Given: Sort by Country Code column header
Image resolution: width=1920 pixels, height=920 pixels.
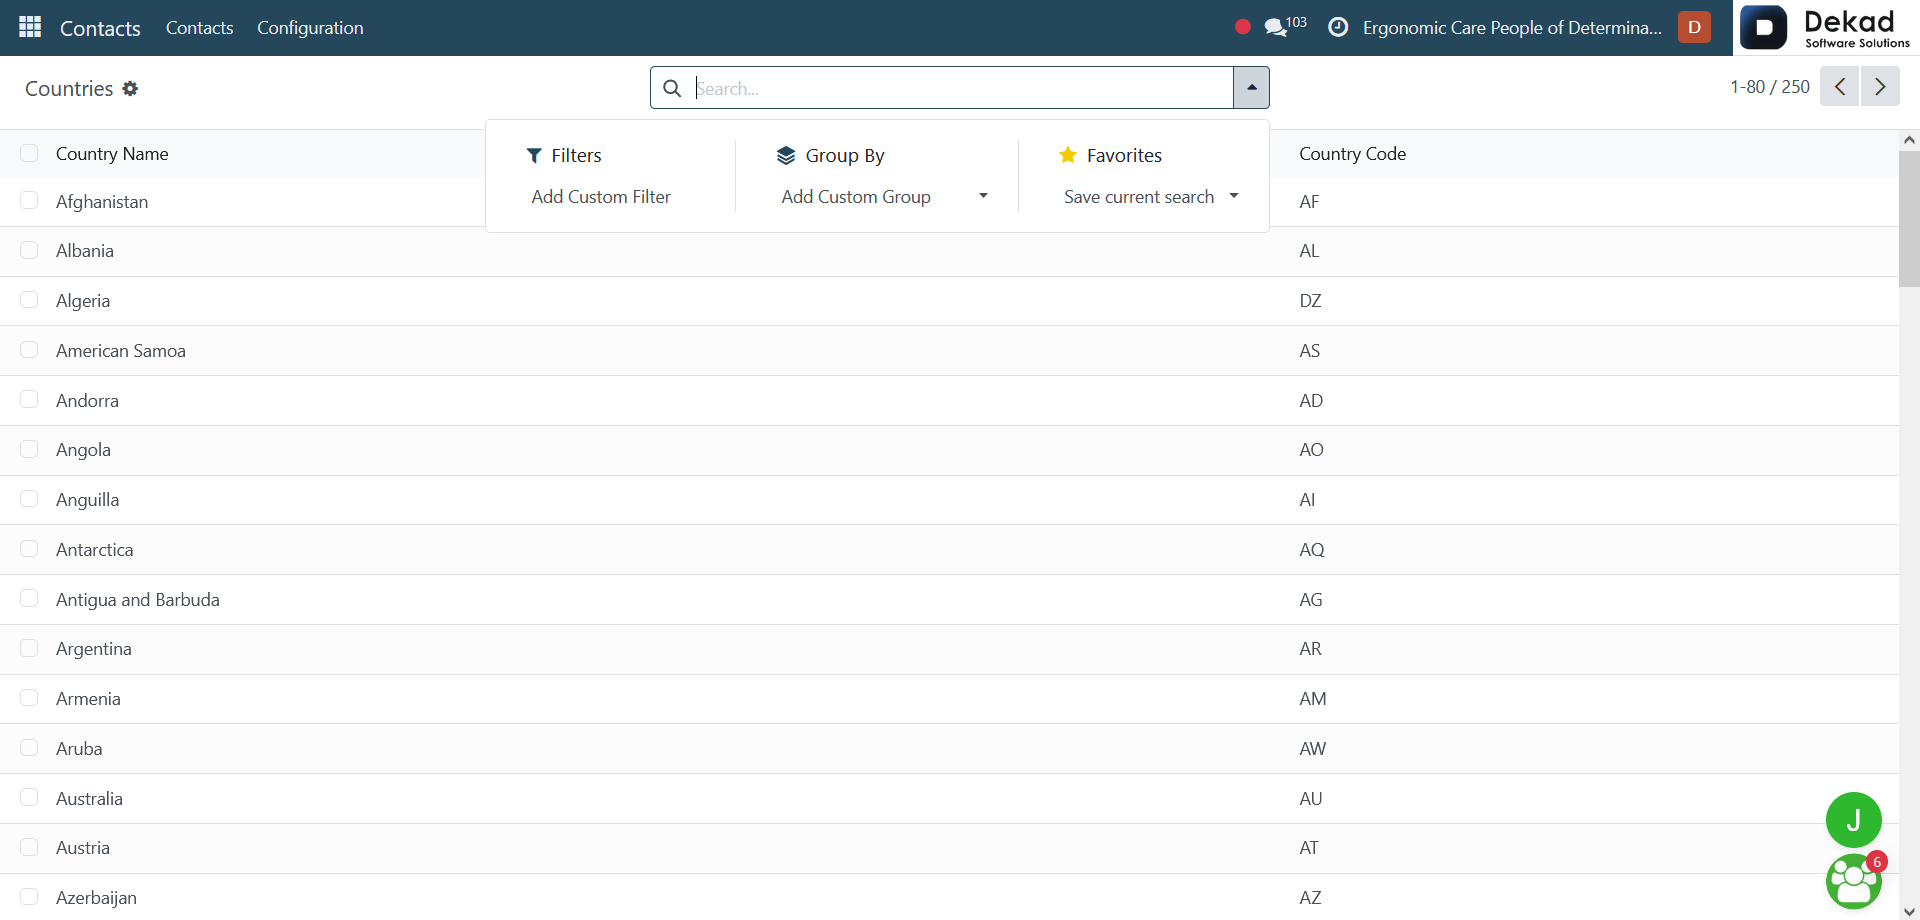Looking at the screenshot, I should [1352, 154].
